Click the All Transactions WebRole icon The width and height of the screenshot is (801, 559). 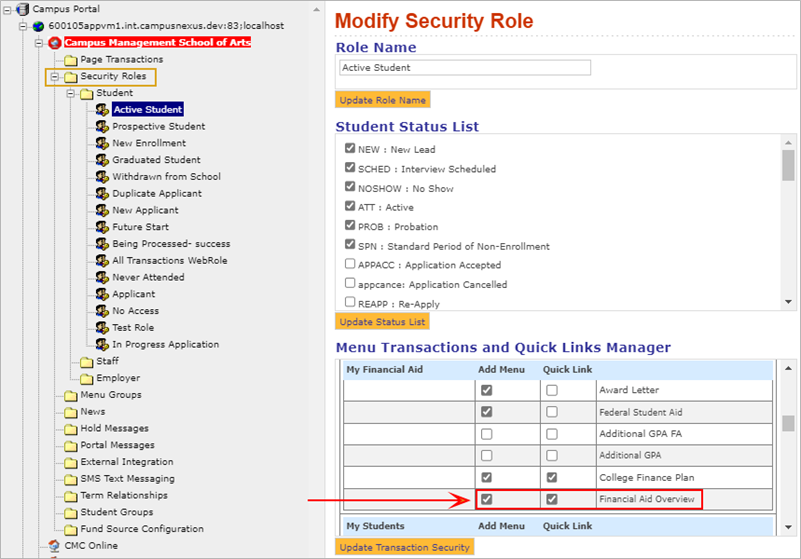[x=102, y=261]
